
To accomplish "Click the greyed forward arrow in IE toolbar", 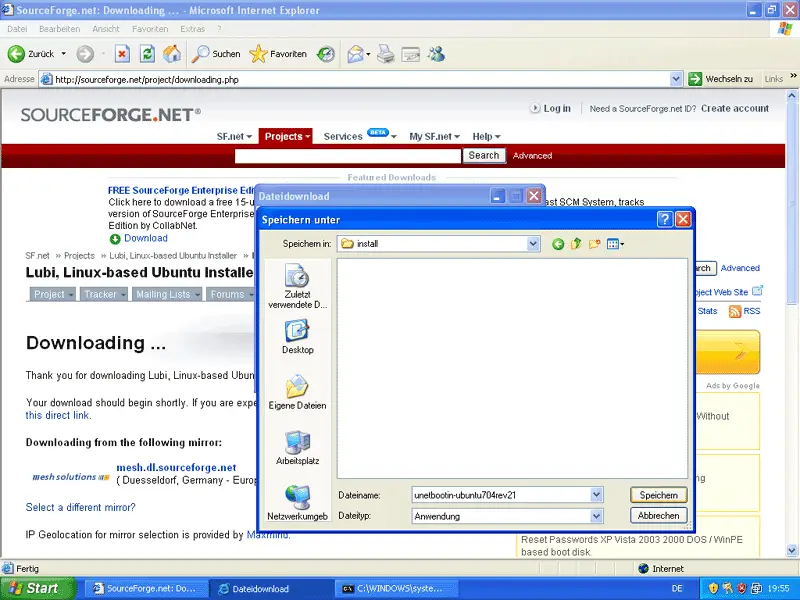I will 85,54.
